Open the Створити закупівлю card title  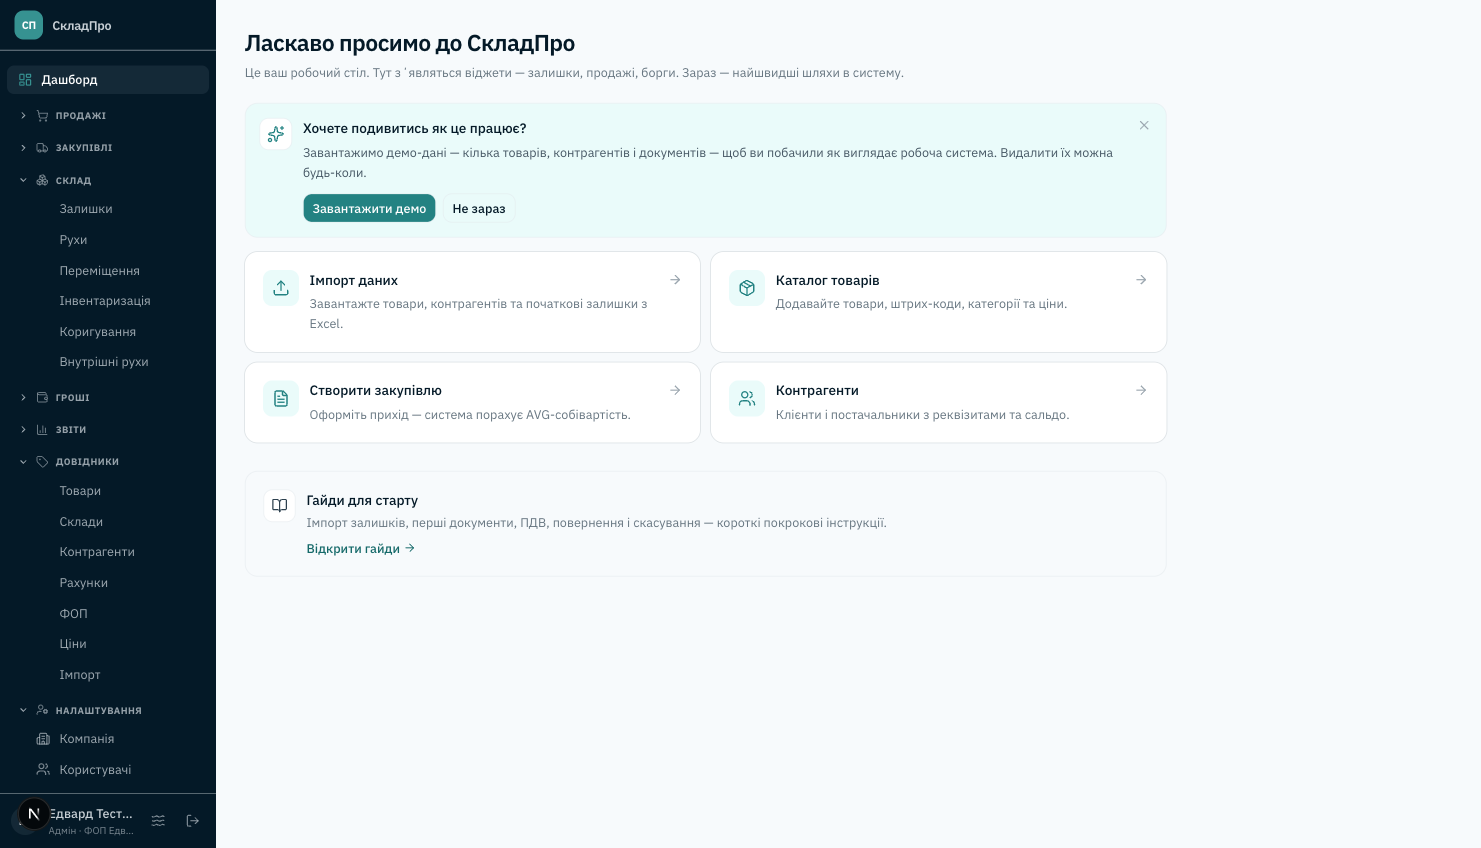tap(376, 391)
